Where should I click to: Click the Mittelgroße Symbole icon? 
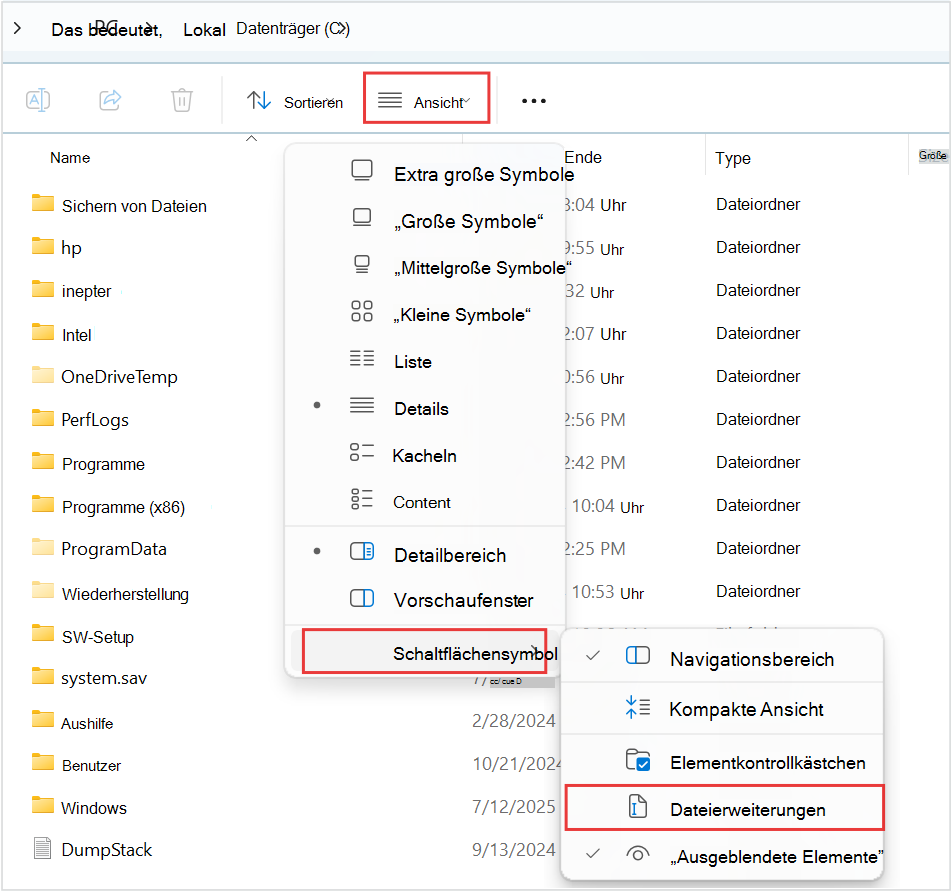362,264
